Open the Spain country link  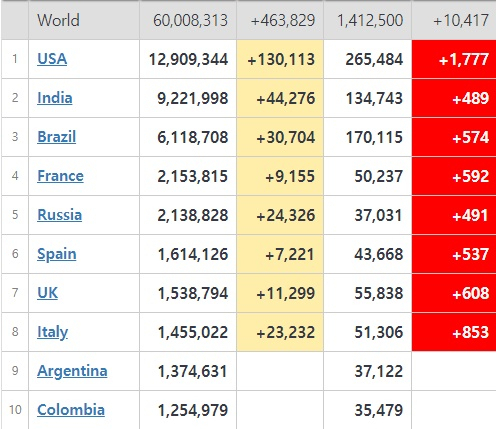coord(57,254)
